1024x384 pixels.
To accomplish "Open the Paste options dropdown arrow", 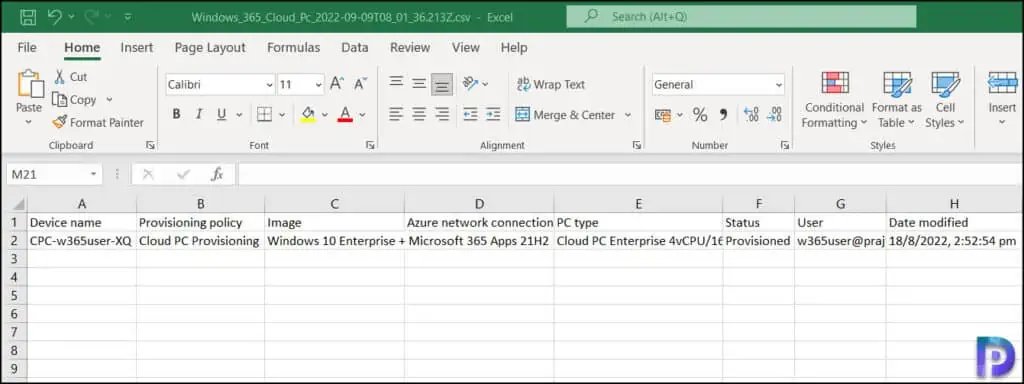I will 29,121.
